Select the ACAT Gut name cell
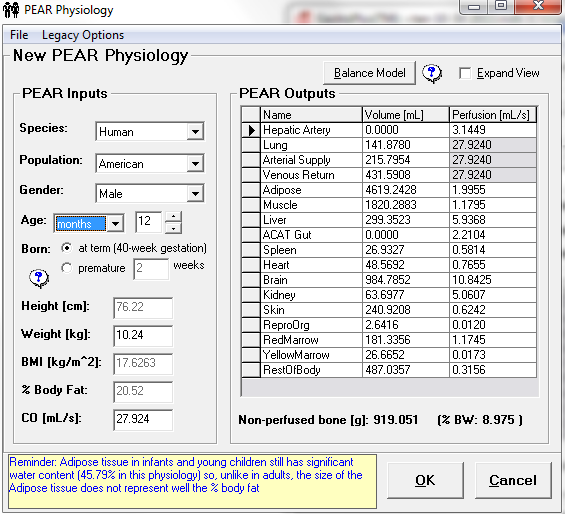This screenshot has width=565, height=514. 311,235
